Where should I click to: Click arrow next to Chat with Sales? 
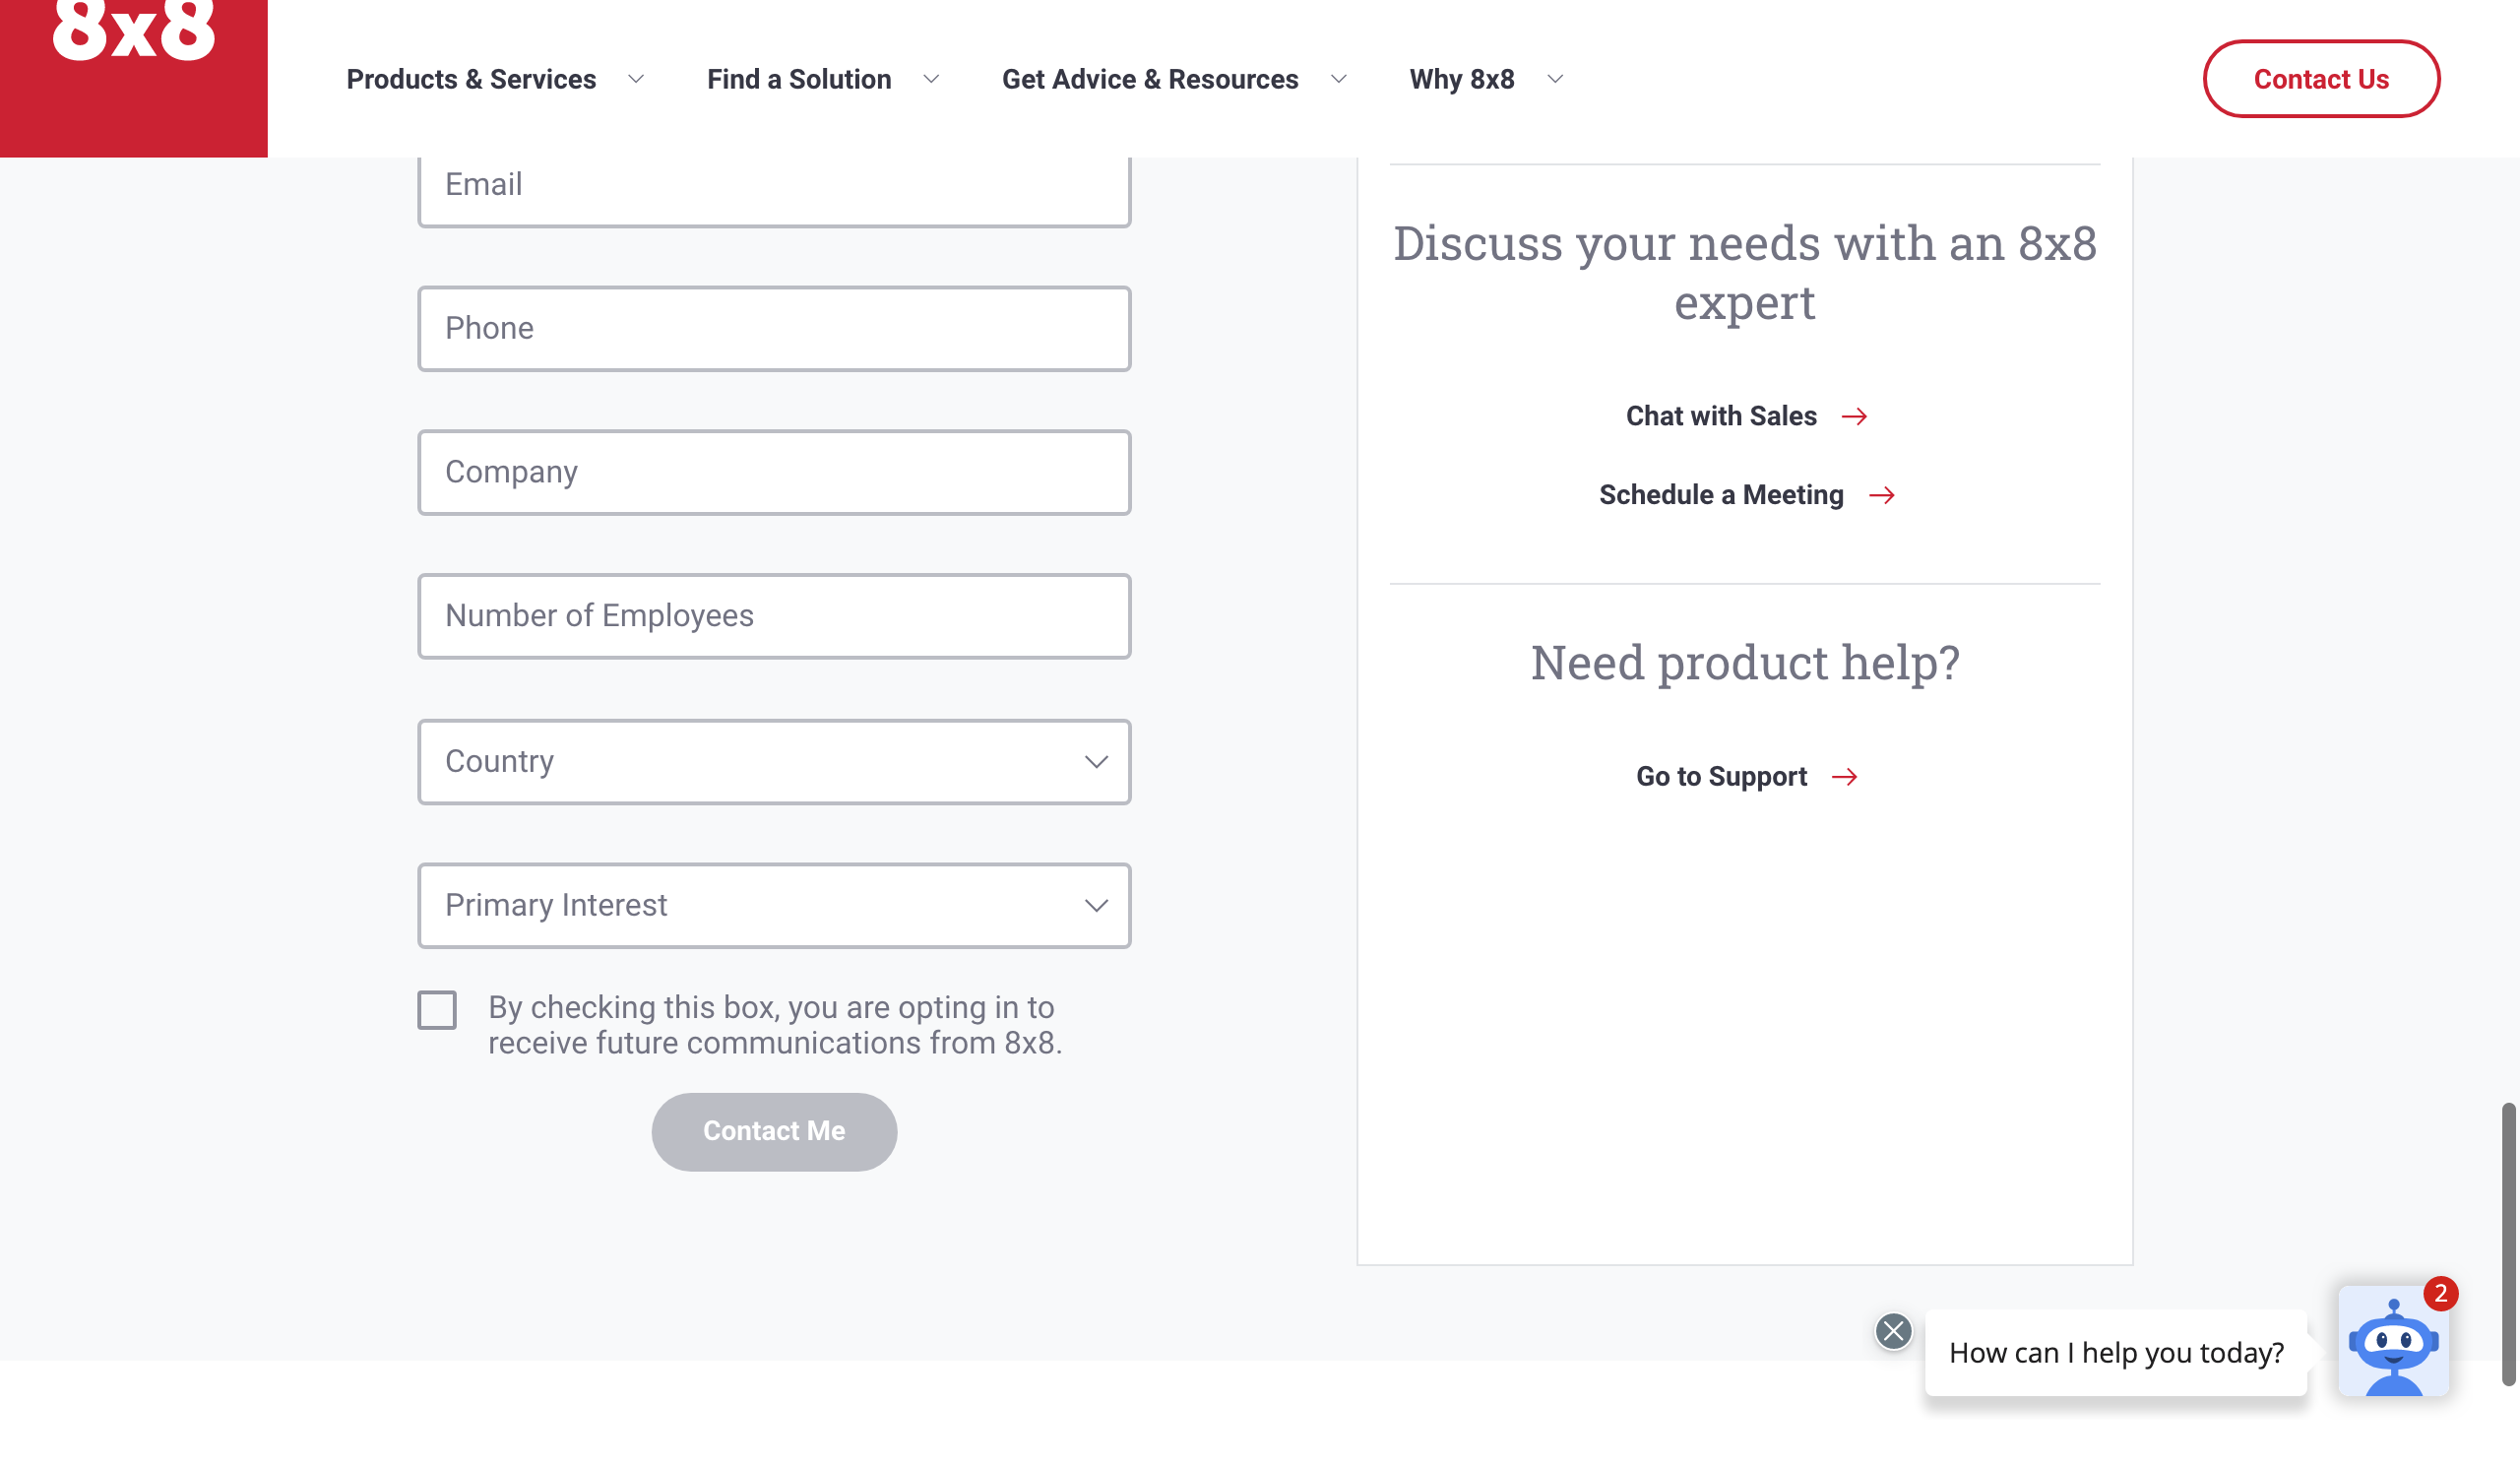pyautogui.click(x=1854, y=417)
